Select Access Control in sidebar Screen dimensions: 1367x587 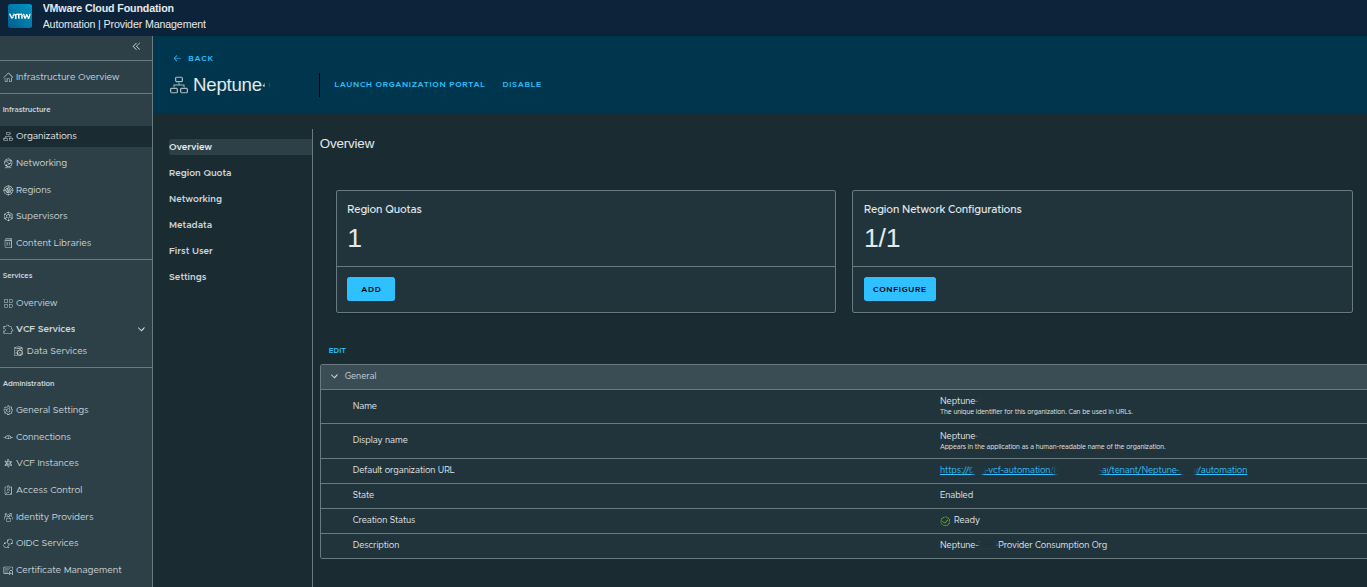pyautogui.click(x=9, y=489)
